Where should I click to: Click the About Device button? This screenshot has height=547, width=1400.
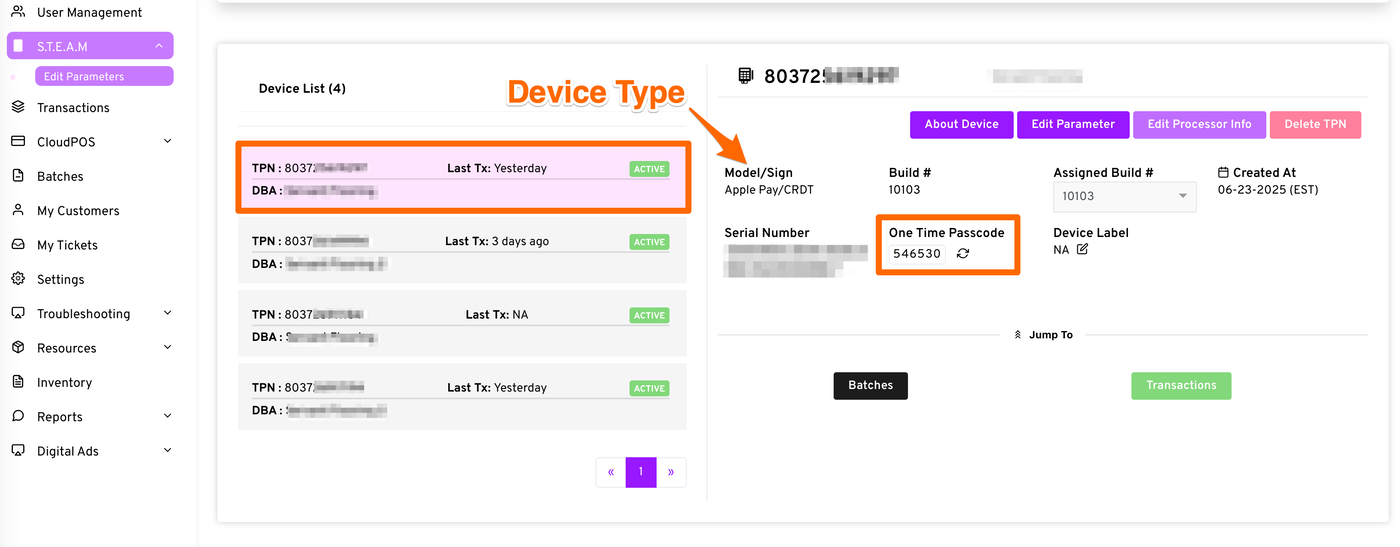pyautogui.click(x=961, y=124)
